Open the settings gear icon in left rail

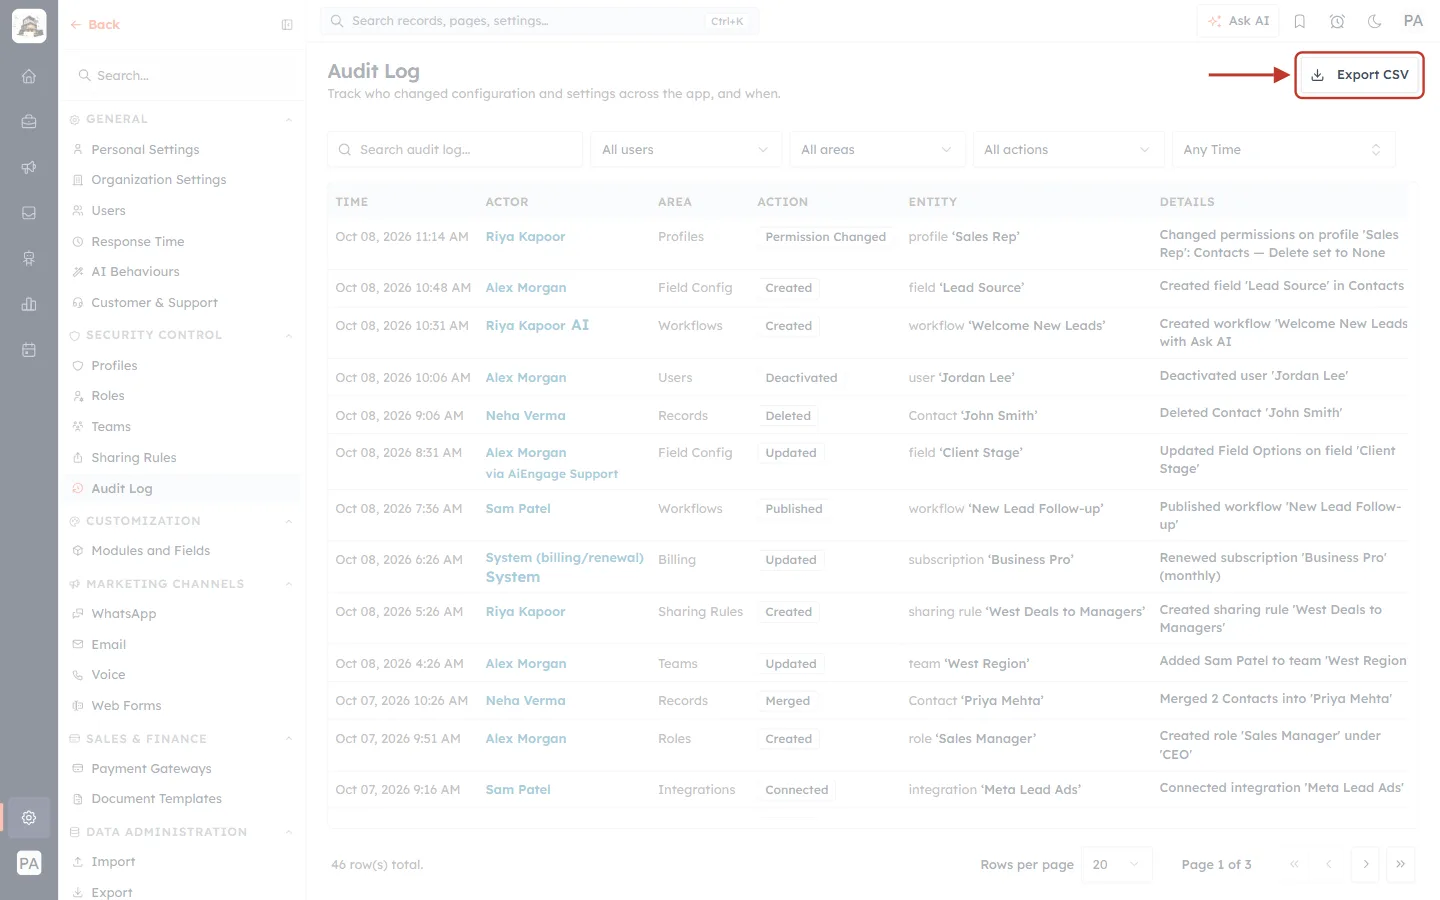pyautogui.click(x=29, y=817)
